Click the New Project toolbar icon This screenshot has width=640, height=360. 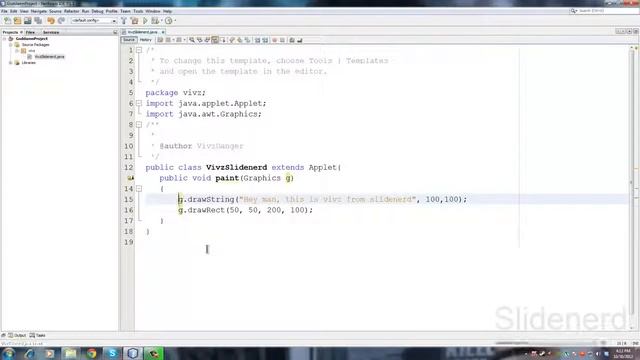tap(18, 20)
